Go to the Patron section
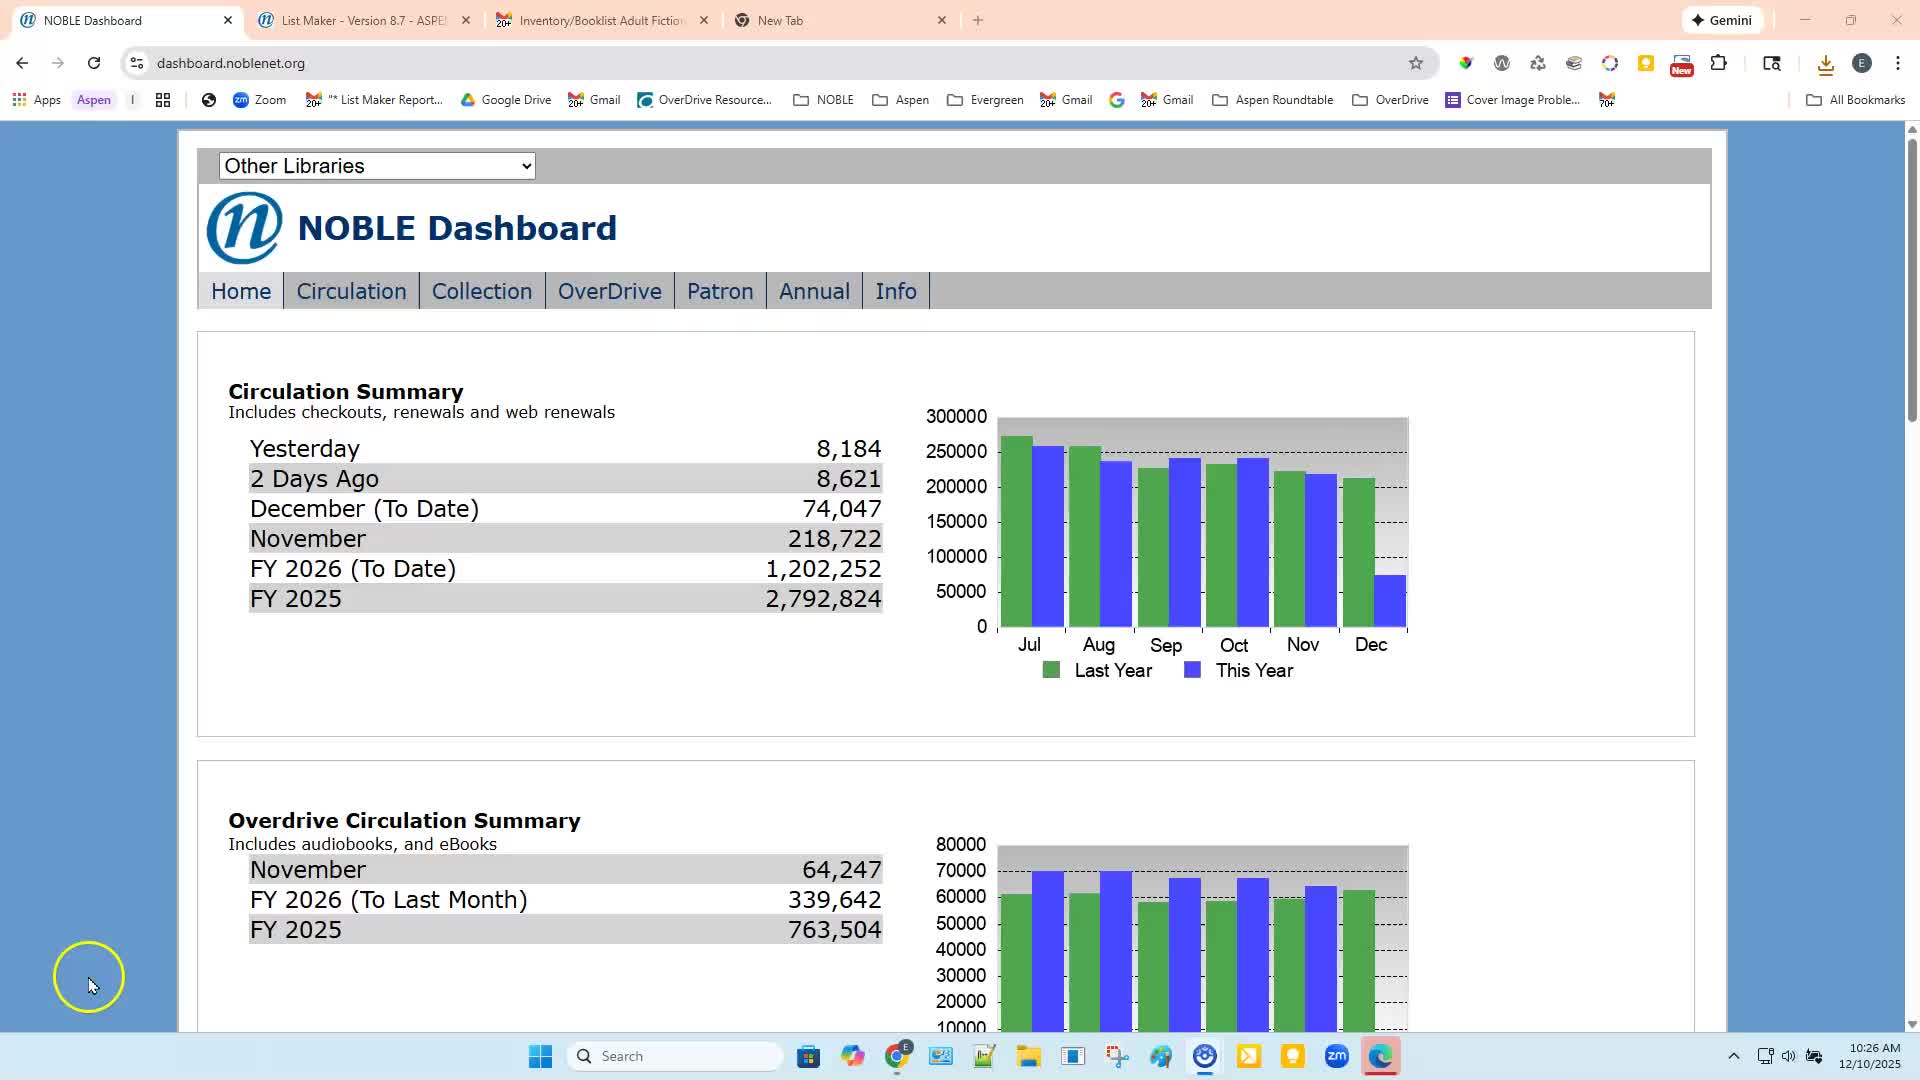This screenshot has width=1920, height=1080. [x=719, y=291]
